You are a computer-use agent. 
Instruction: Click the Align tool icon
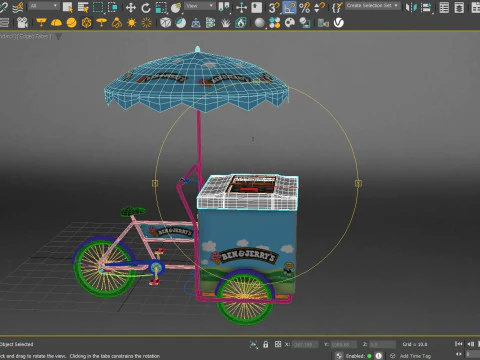click(x=426, y=7)
